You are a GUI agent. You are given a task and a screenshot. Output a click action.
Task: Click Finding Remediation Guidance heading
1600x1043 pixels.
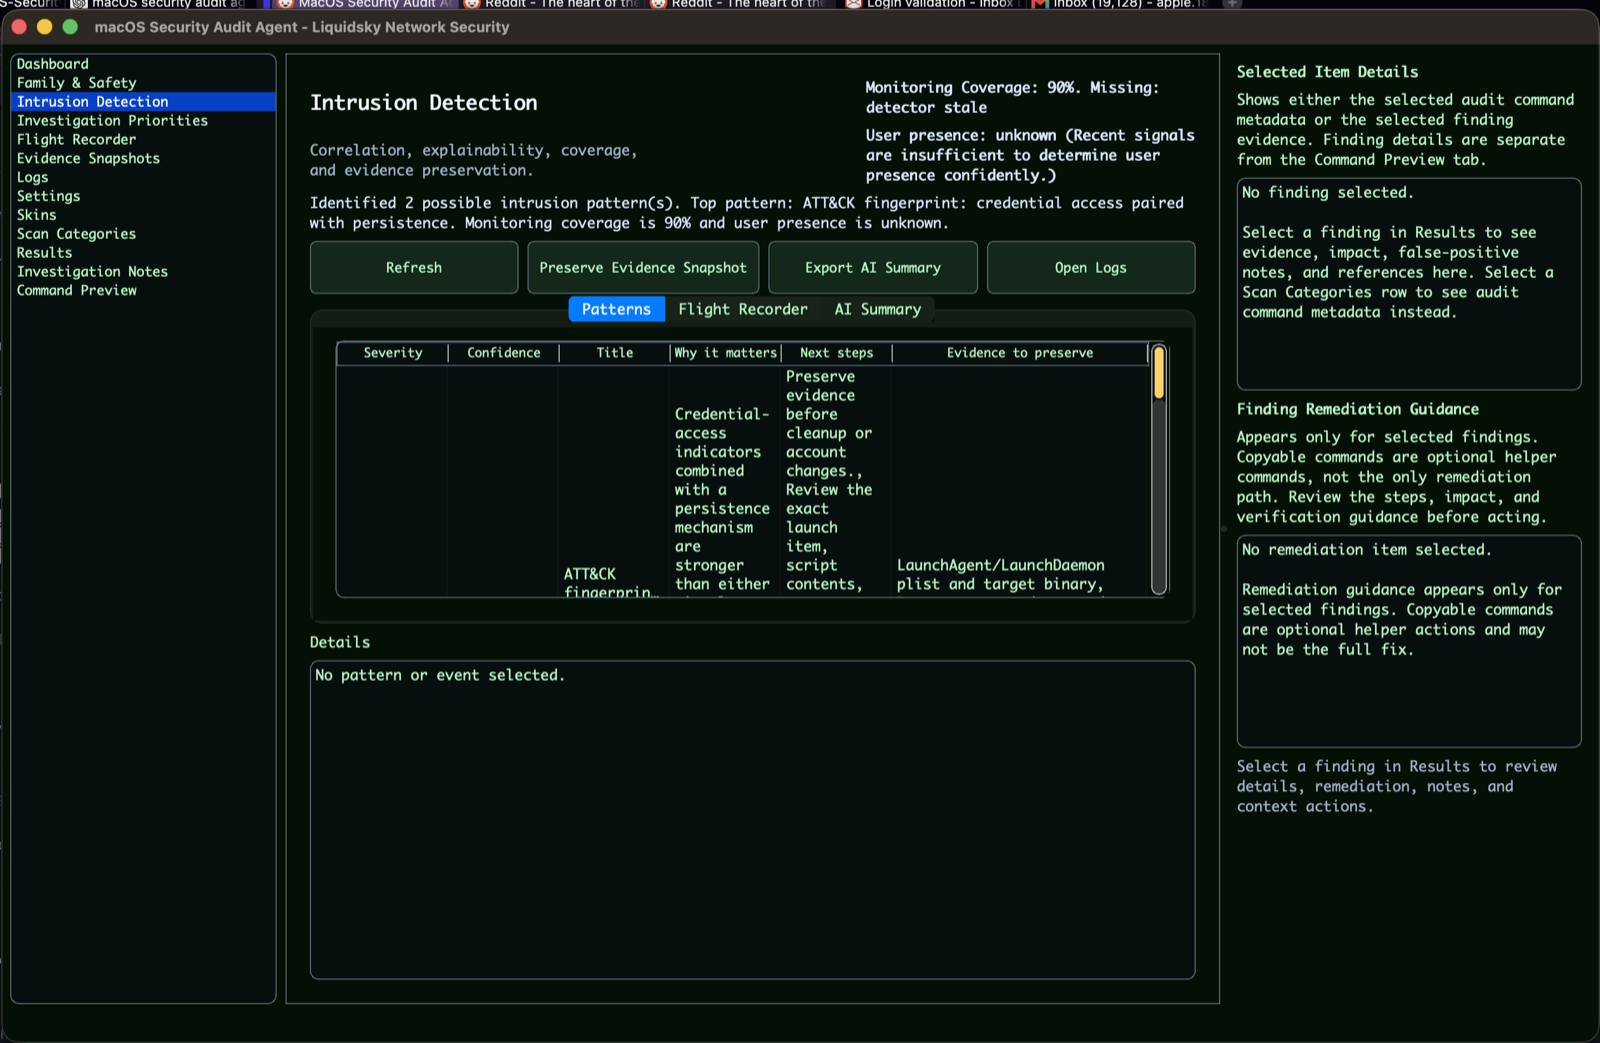(x=1357, y=409)
